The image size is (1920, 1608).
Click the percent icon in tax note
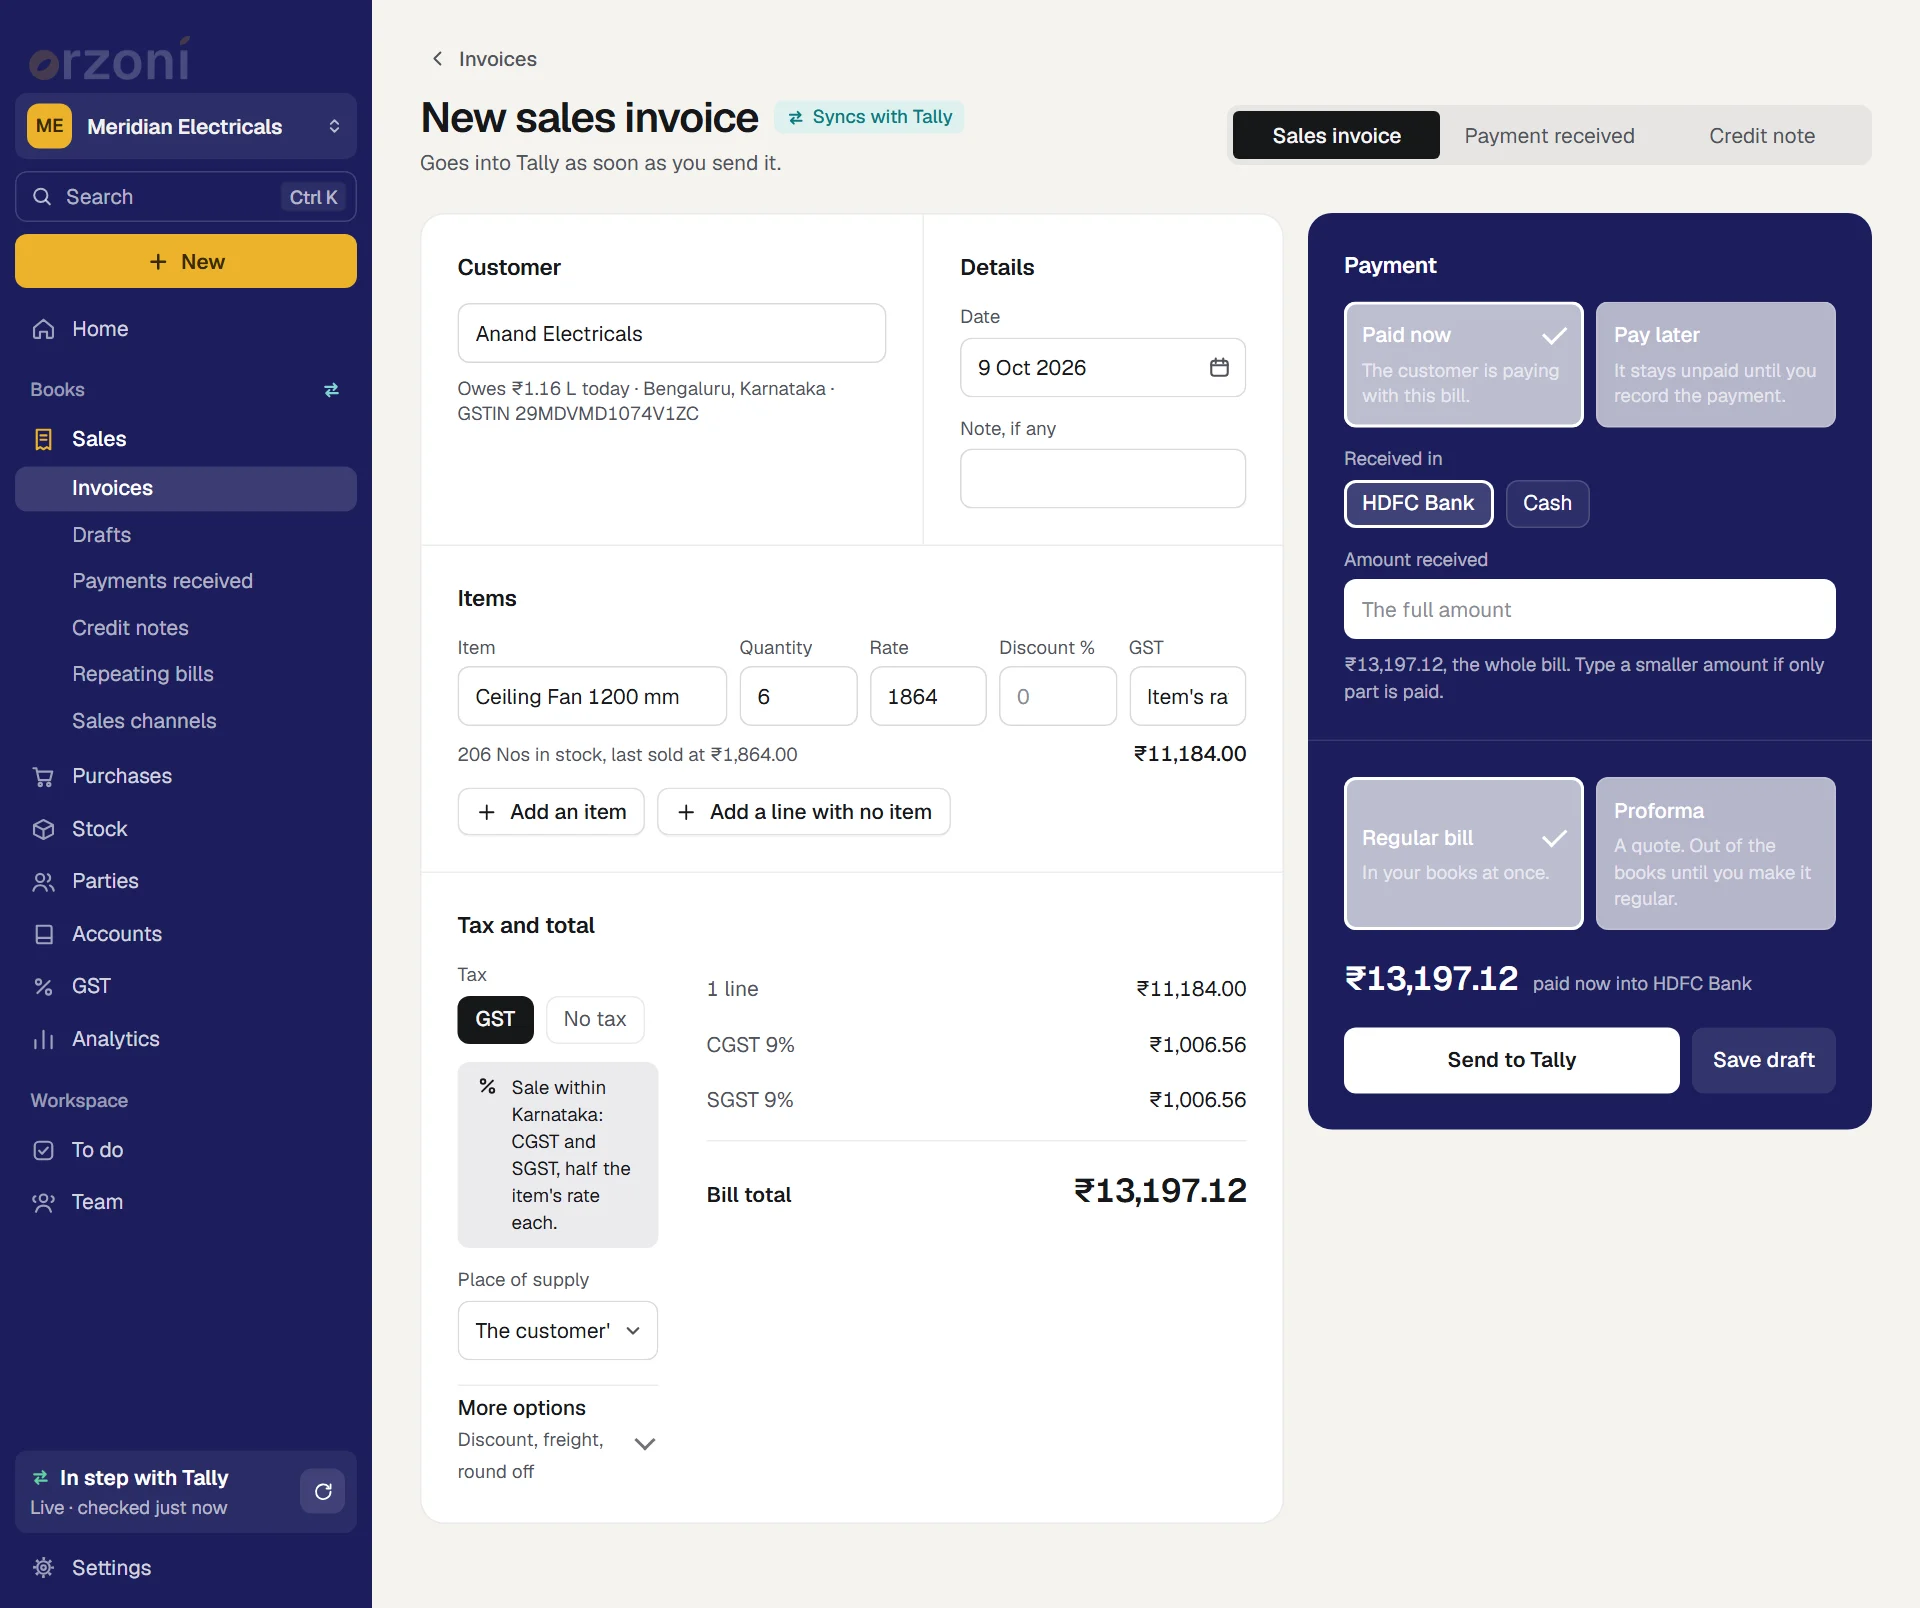click(487, 1086)
